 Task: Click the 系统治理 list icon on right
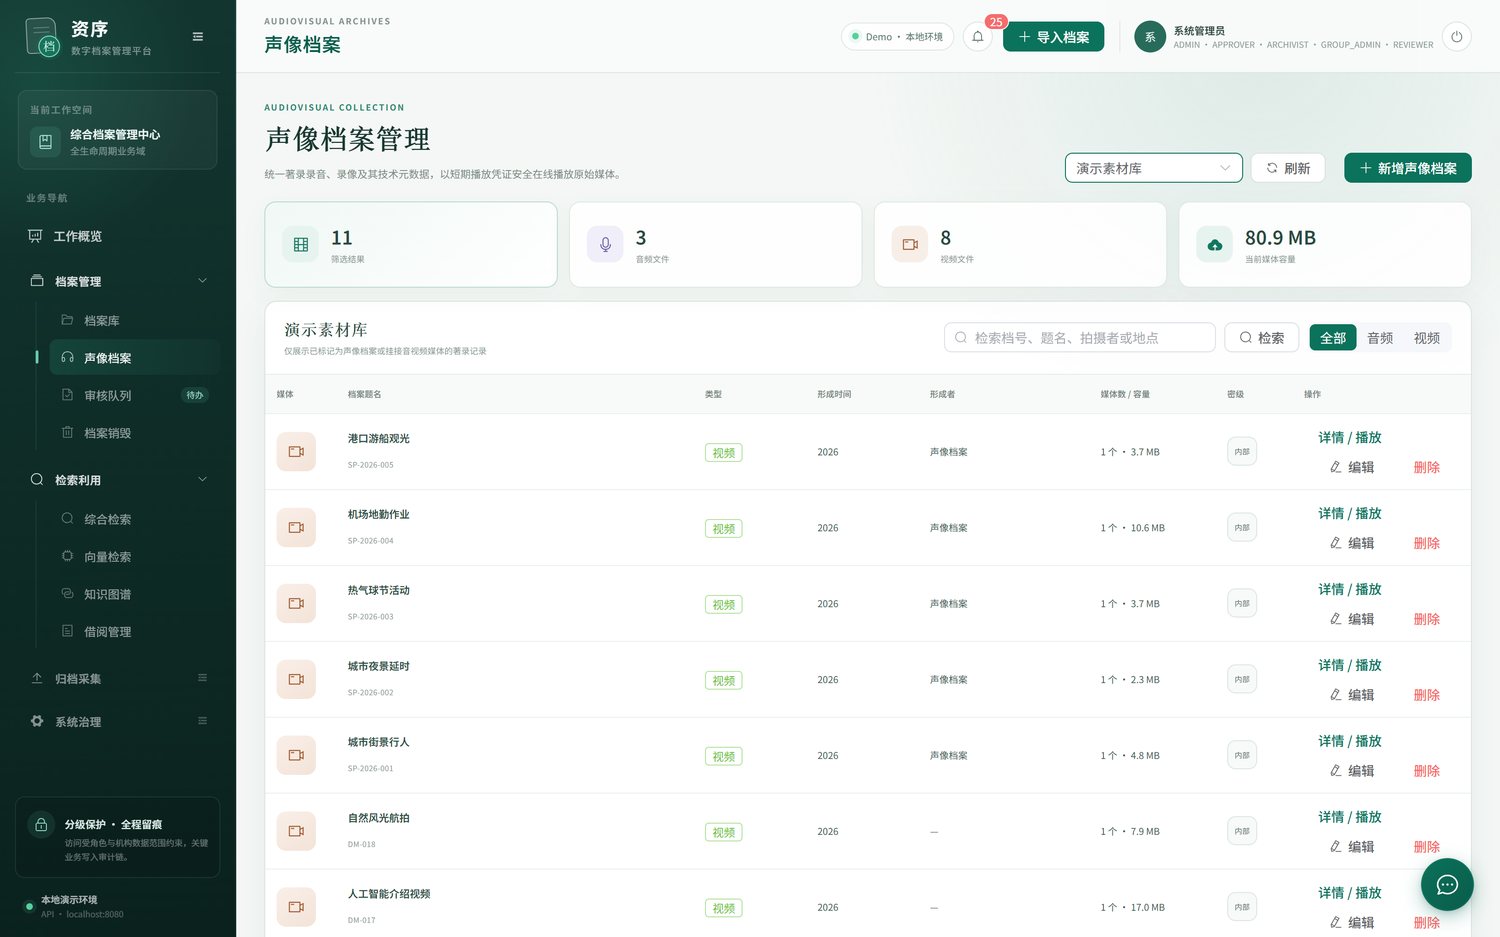point(203,721)
